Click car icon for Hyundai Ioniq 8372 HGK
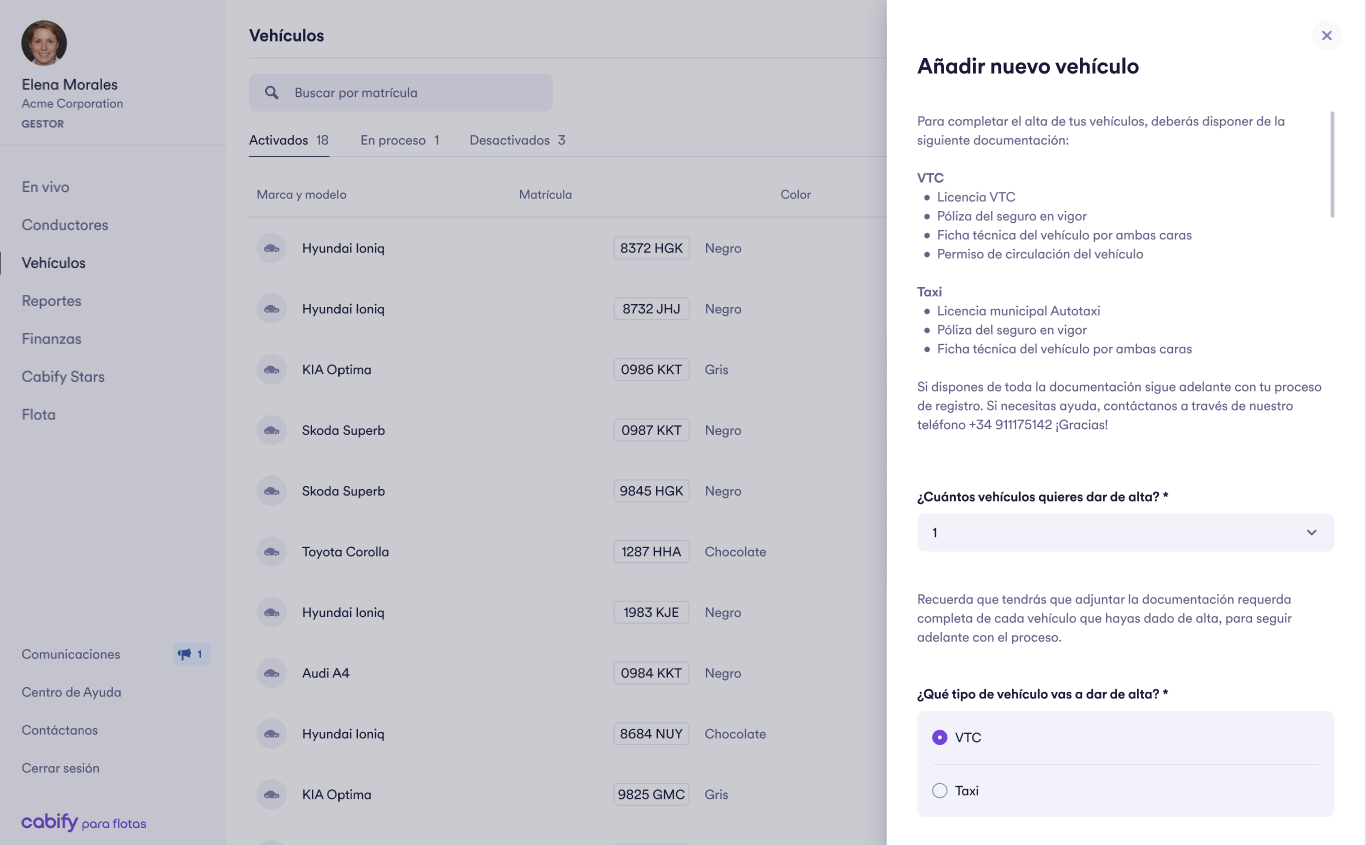Screen dimensions: 1366x845 pos(271,248)
